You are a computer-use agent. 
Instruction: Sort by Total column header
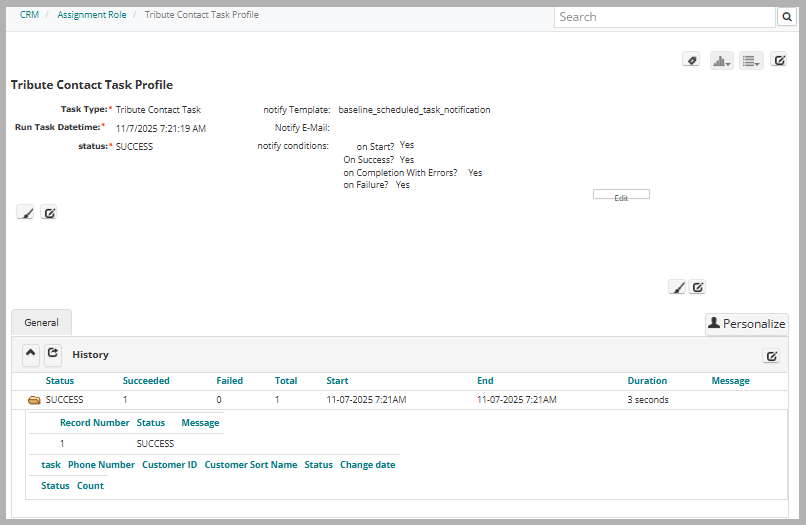[x=286, y=381]
